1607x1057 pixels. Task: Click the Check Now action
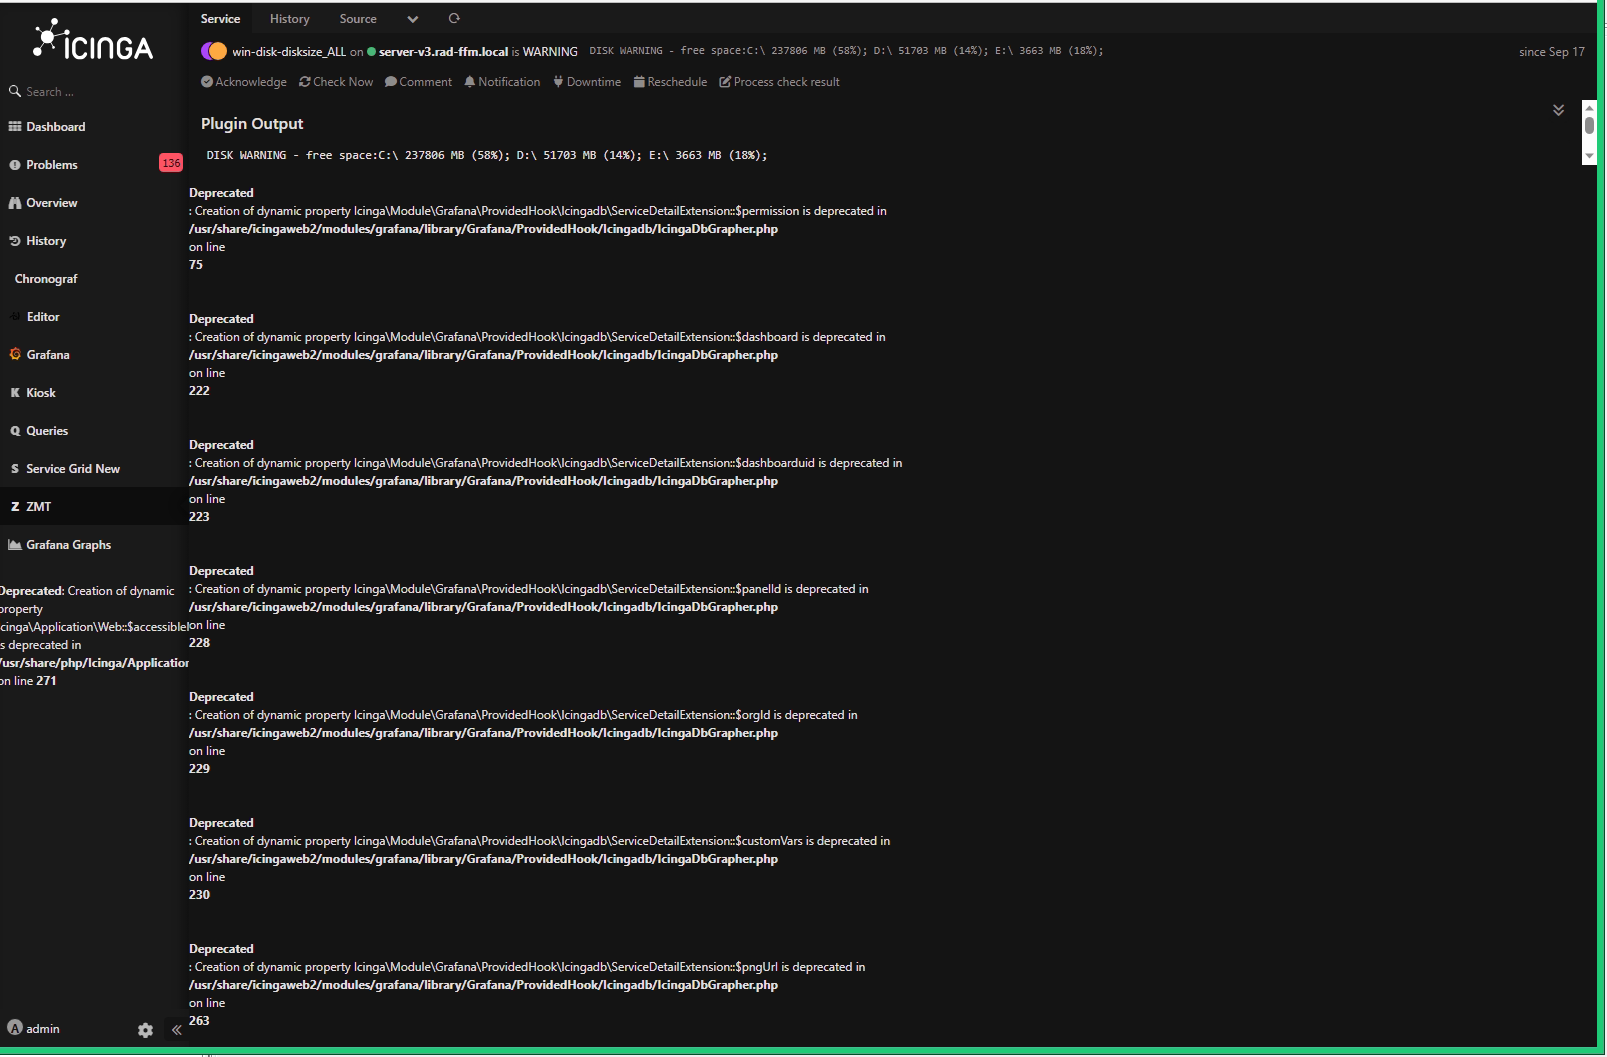[x=335, y=81]
